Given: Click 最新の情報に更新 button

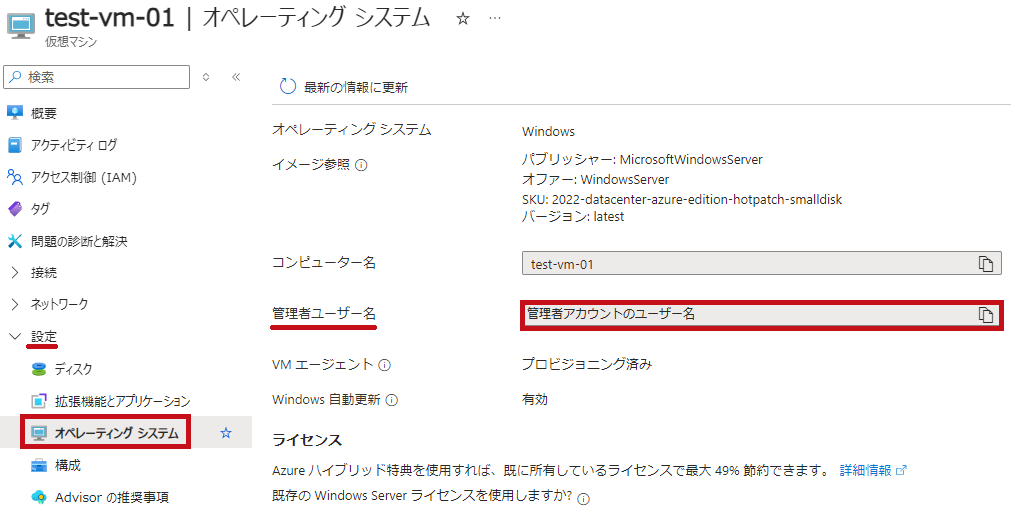Looking at the screenshot, I should (344, 88).
